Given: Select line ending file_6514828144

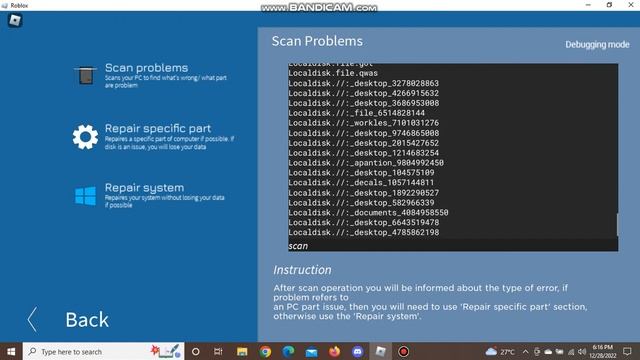Looking at the screenshot, I should 356,113.
